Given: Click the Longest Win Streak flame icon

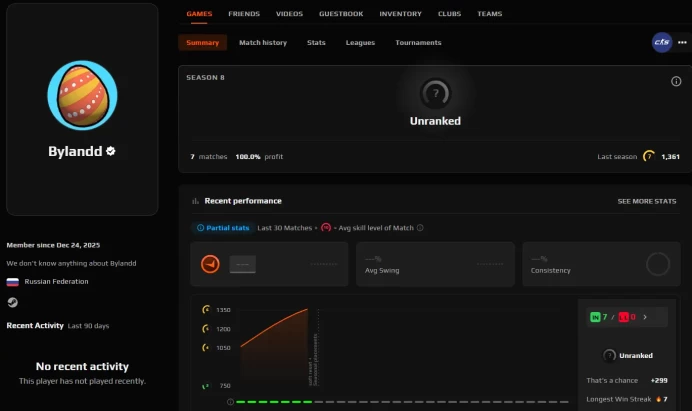Looking at the screenshot, I should [x=658, y=399].
